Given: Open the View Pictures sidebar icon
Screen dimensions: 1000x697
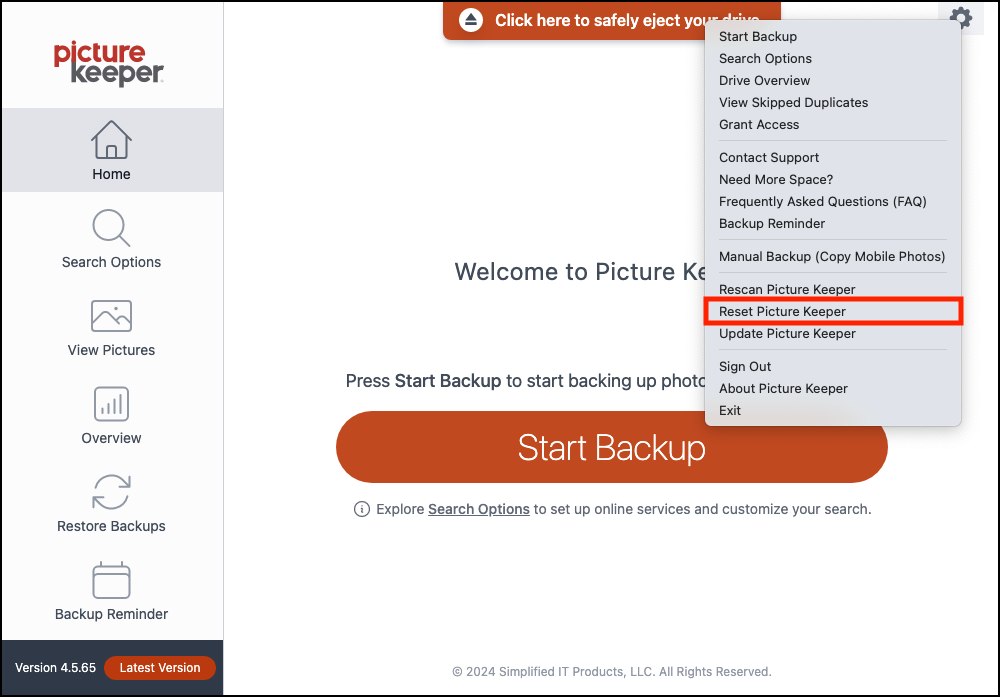Looking at the screenshot, I should tap(112, 316).
